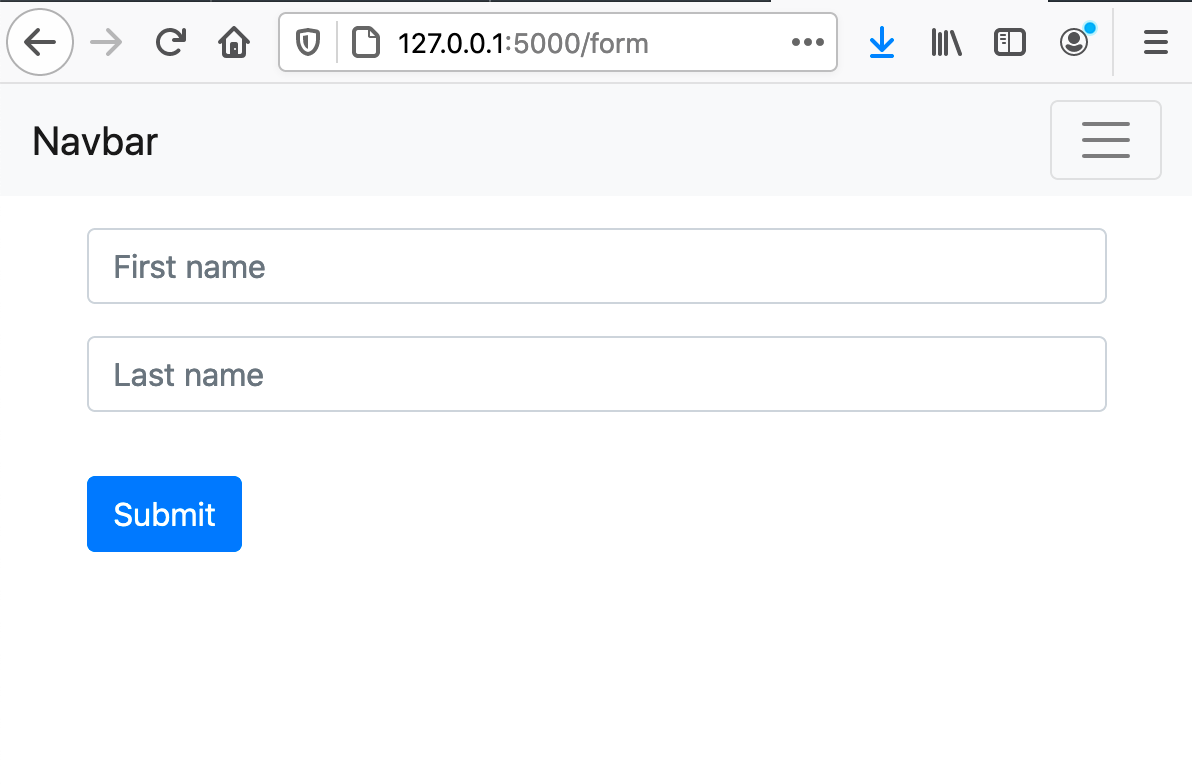Screen dimensions: 1192x784
Task: Reload the page using the refresh icon
Action: pos(170,42)
